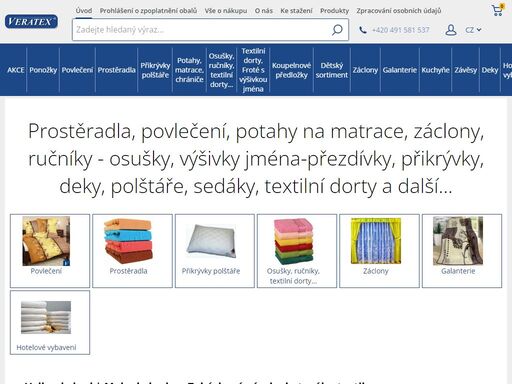Open the user account icon
The height and width of the screenshot is (384, 512).
[451, 30]
